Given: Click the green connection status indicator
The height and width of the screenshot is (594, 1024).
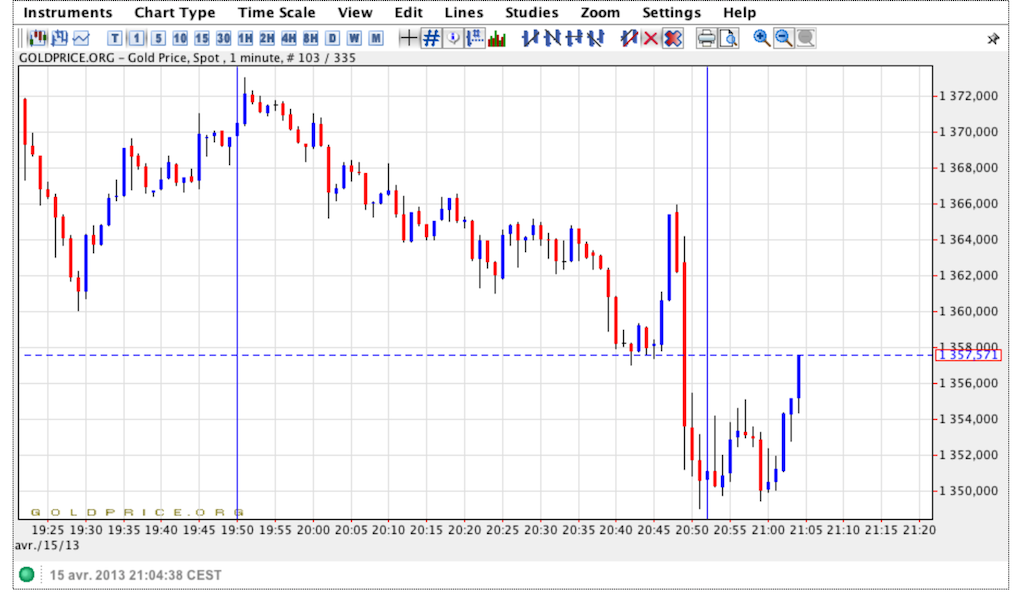Looking at the screenshot, I should click(27, 575).
